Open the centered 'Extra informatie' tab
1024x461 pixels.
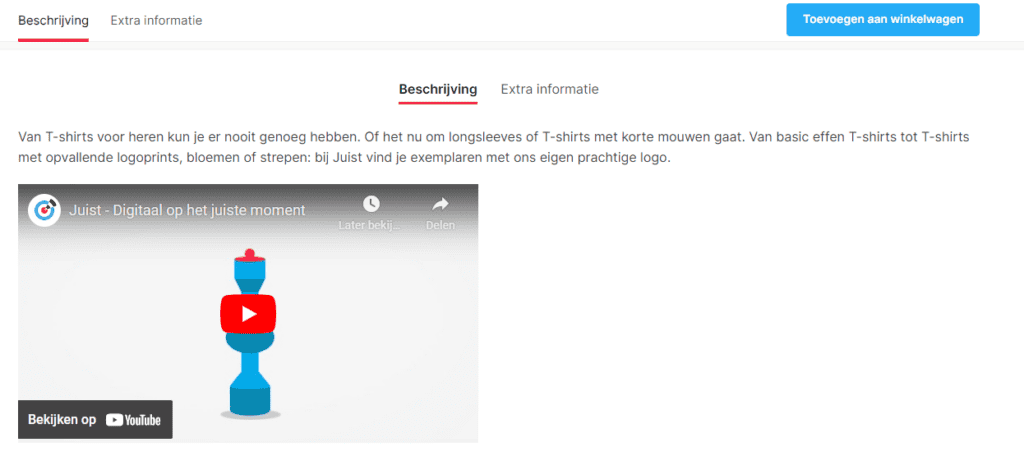click(549, 89)
